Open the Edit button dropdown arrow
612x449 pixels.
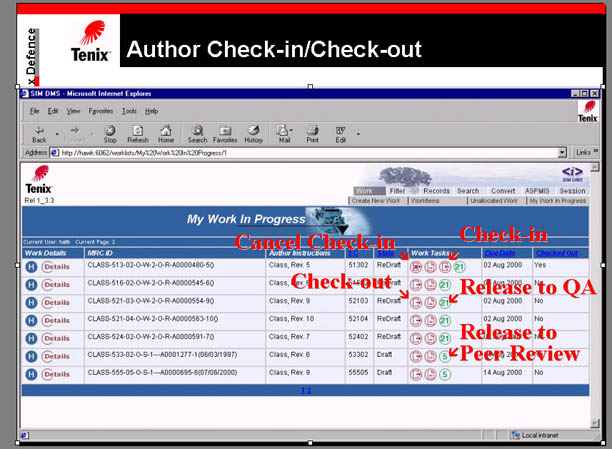(x=358, y=134)
